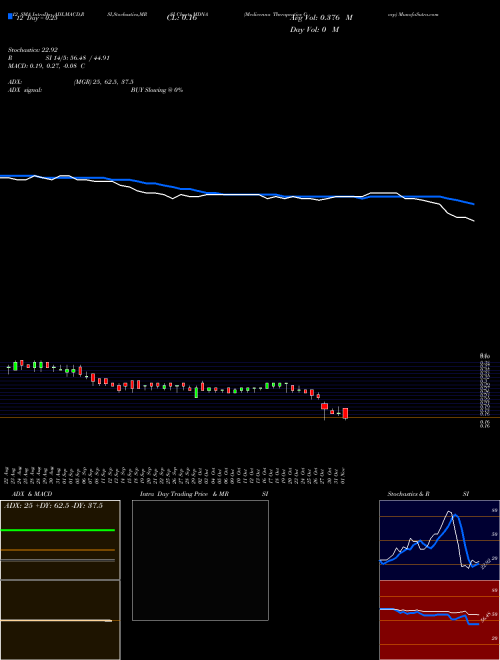The image size is (500, 660).
Task: Click the tall green candle in the price chart
Action: click(x=196, y=393)
